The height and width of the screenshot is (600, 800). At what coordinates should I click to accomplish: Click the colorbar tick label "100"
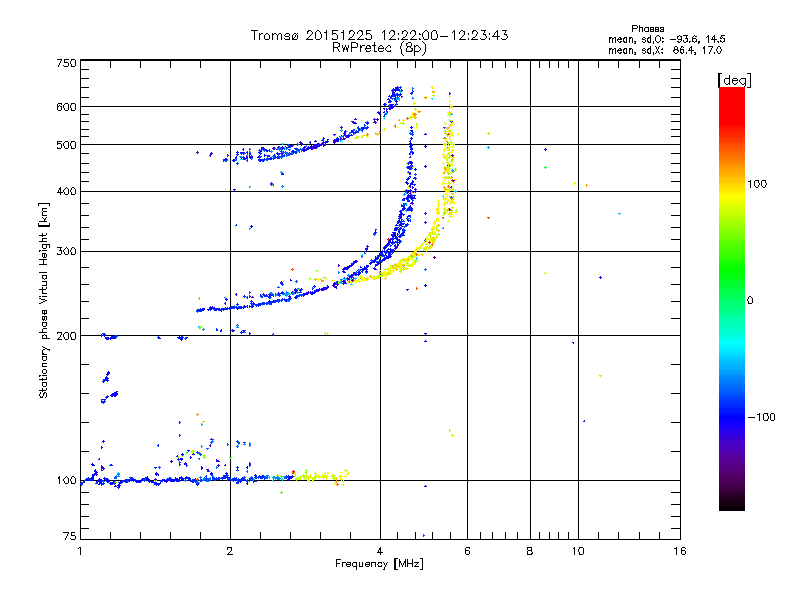(757, 184)
